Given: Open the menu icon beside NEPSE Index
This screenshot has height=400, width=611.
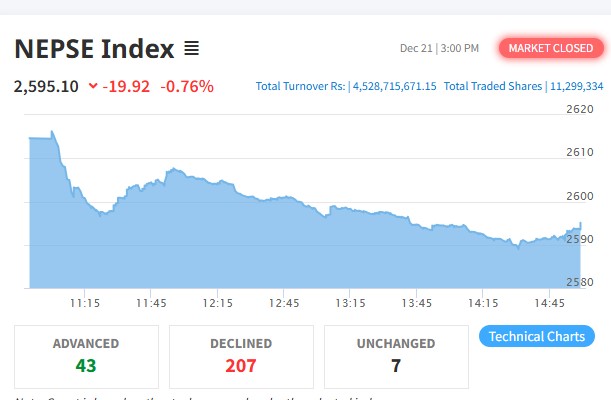Looking at the screenshot, I should (192, 48).
